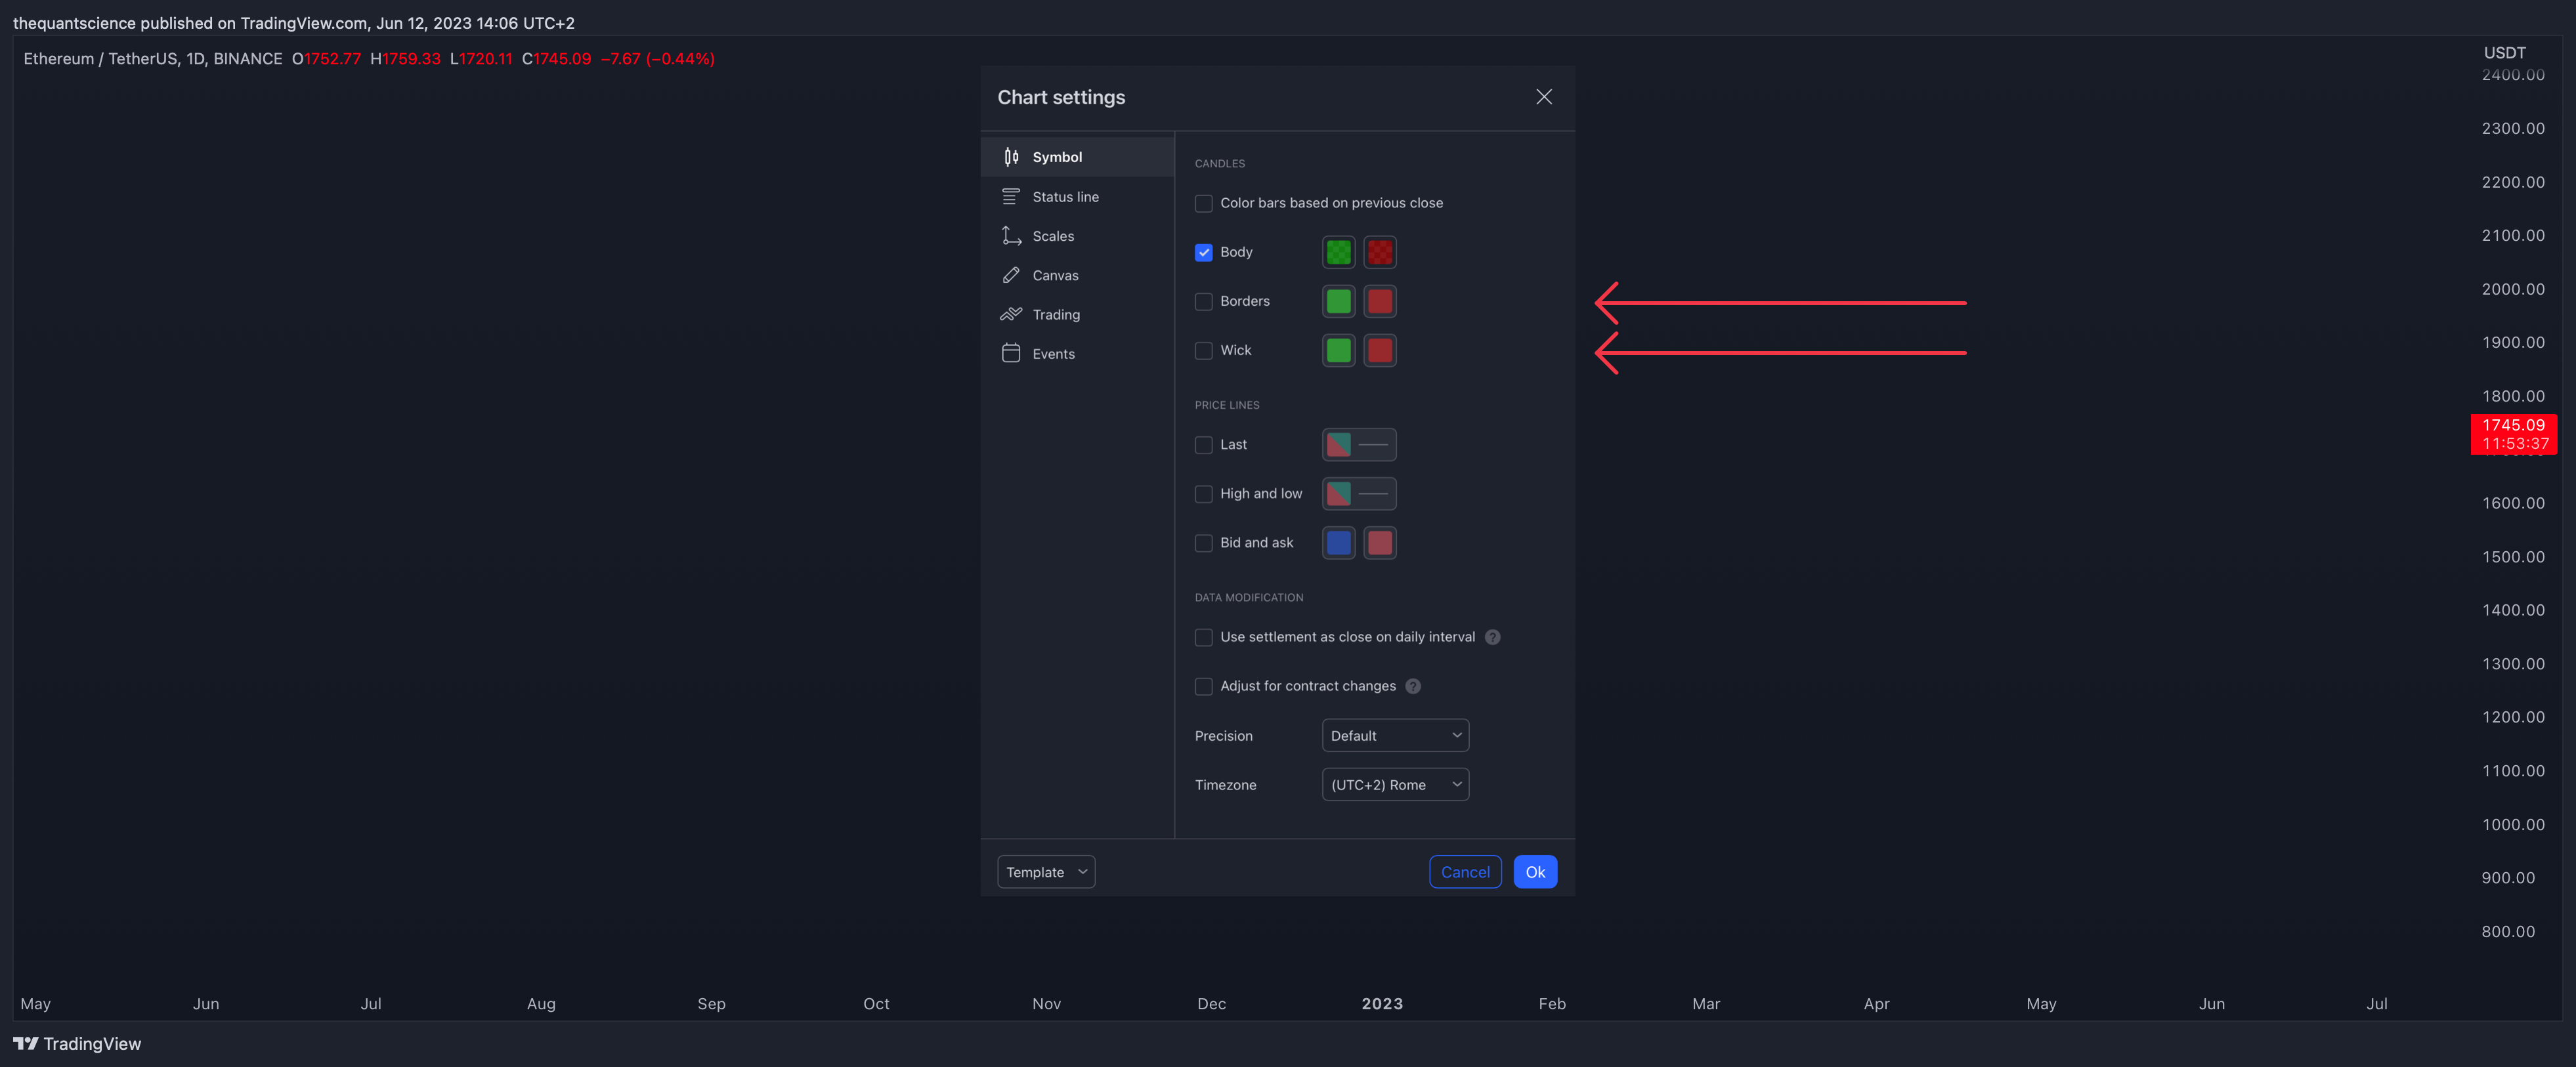Switch to the Canvas tab
This screenshot has height=1067, width=2576.
click(x=1077, y=275)
